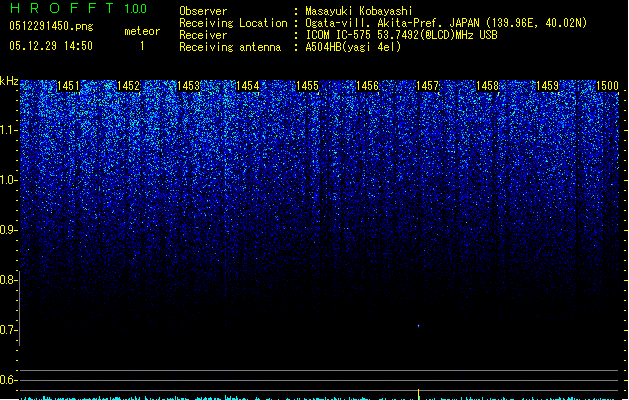Screen dimensions: 629x400
Task: Click the kHz axis unit label
Action: coord(10,81)
